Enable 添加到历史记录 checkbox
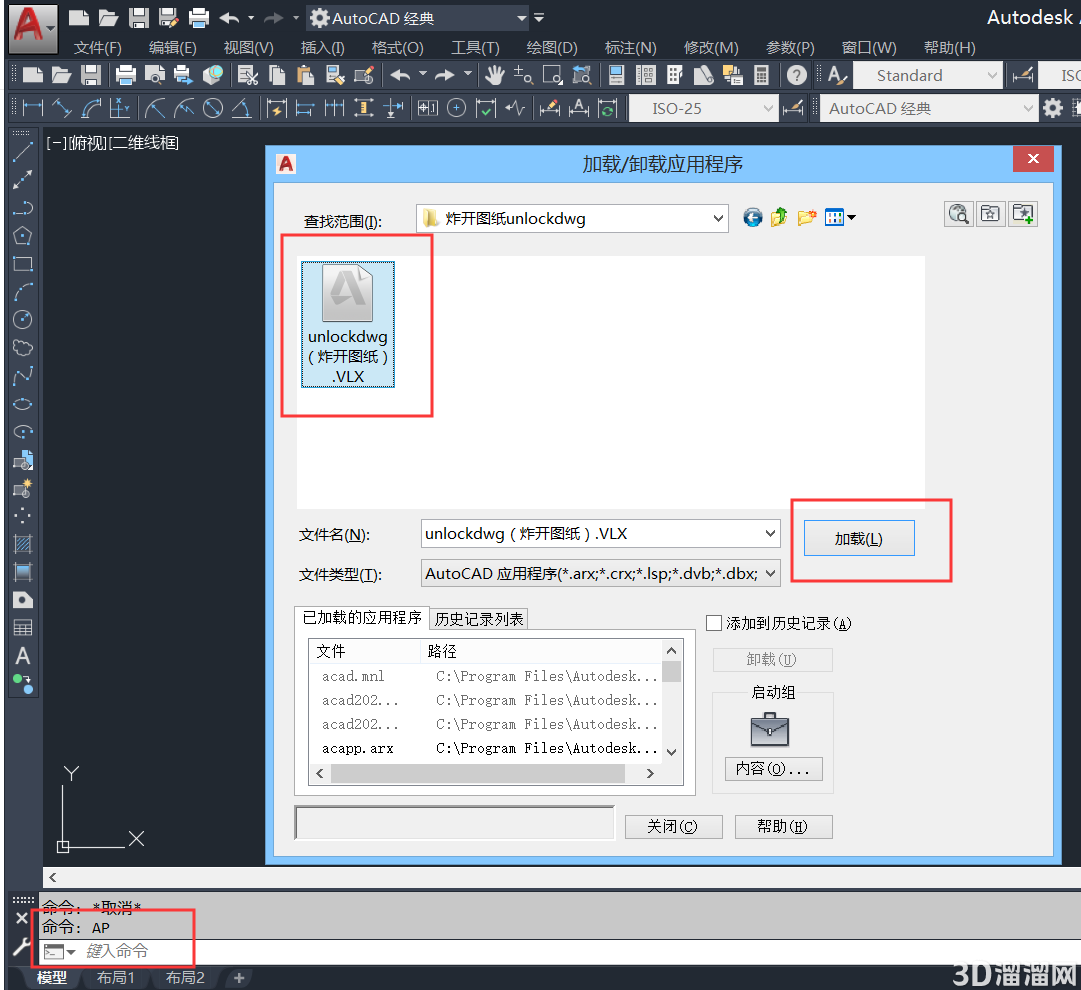Screen dimensions: 1081x990 714,623
